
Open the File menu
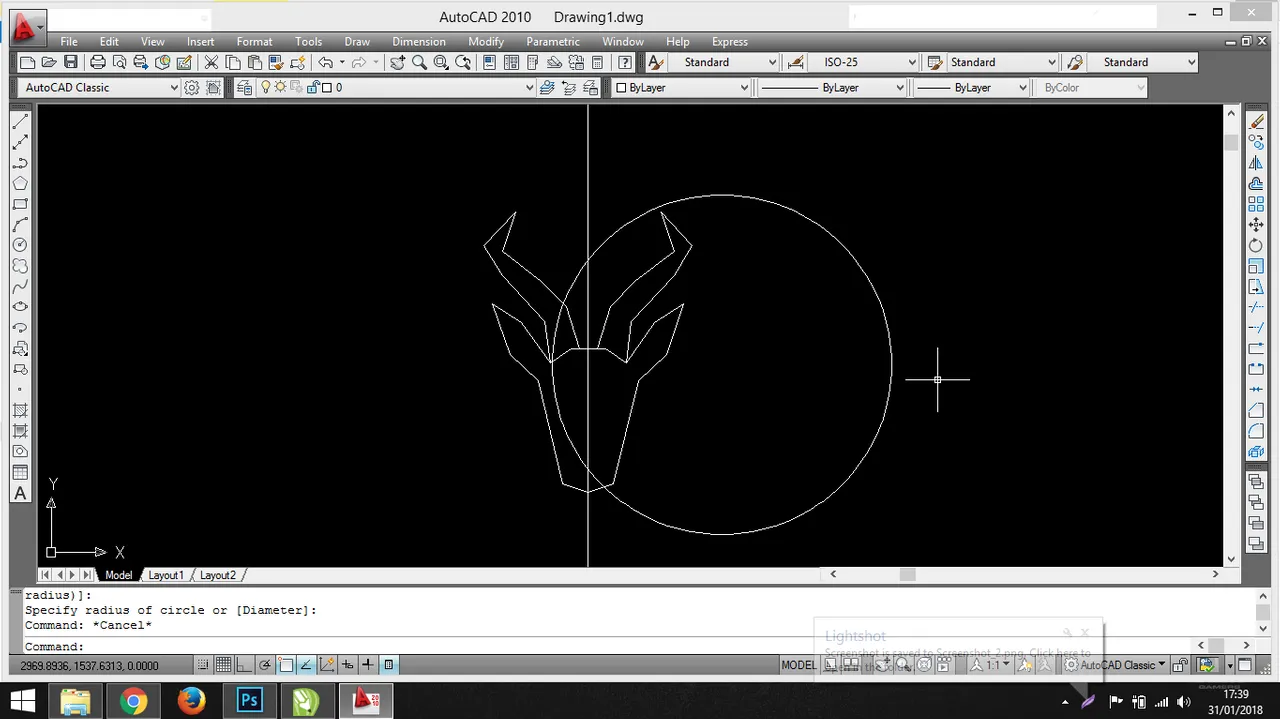(68, 41)
